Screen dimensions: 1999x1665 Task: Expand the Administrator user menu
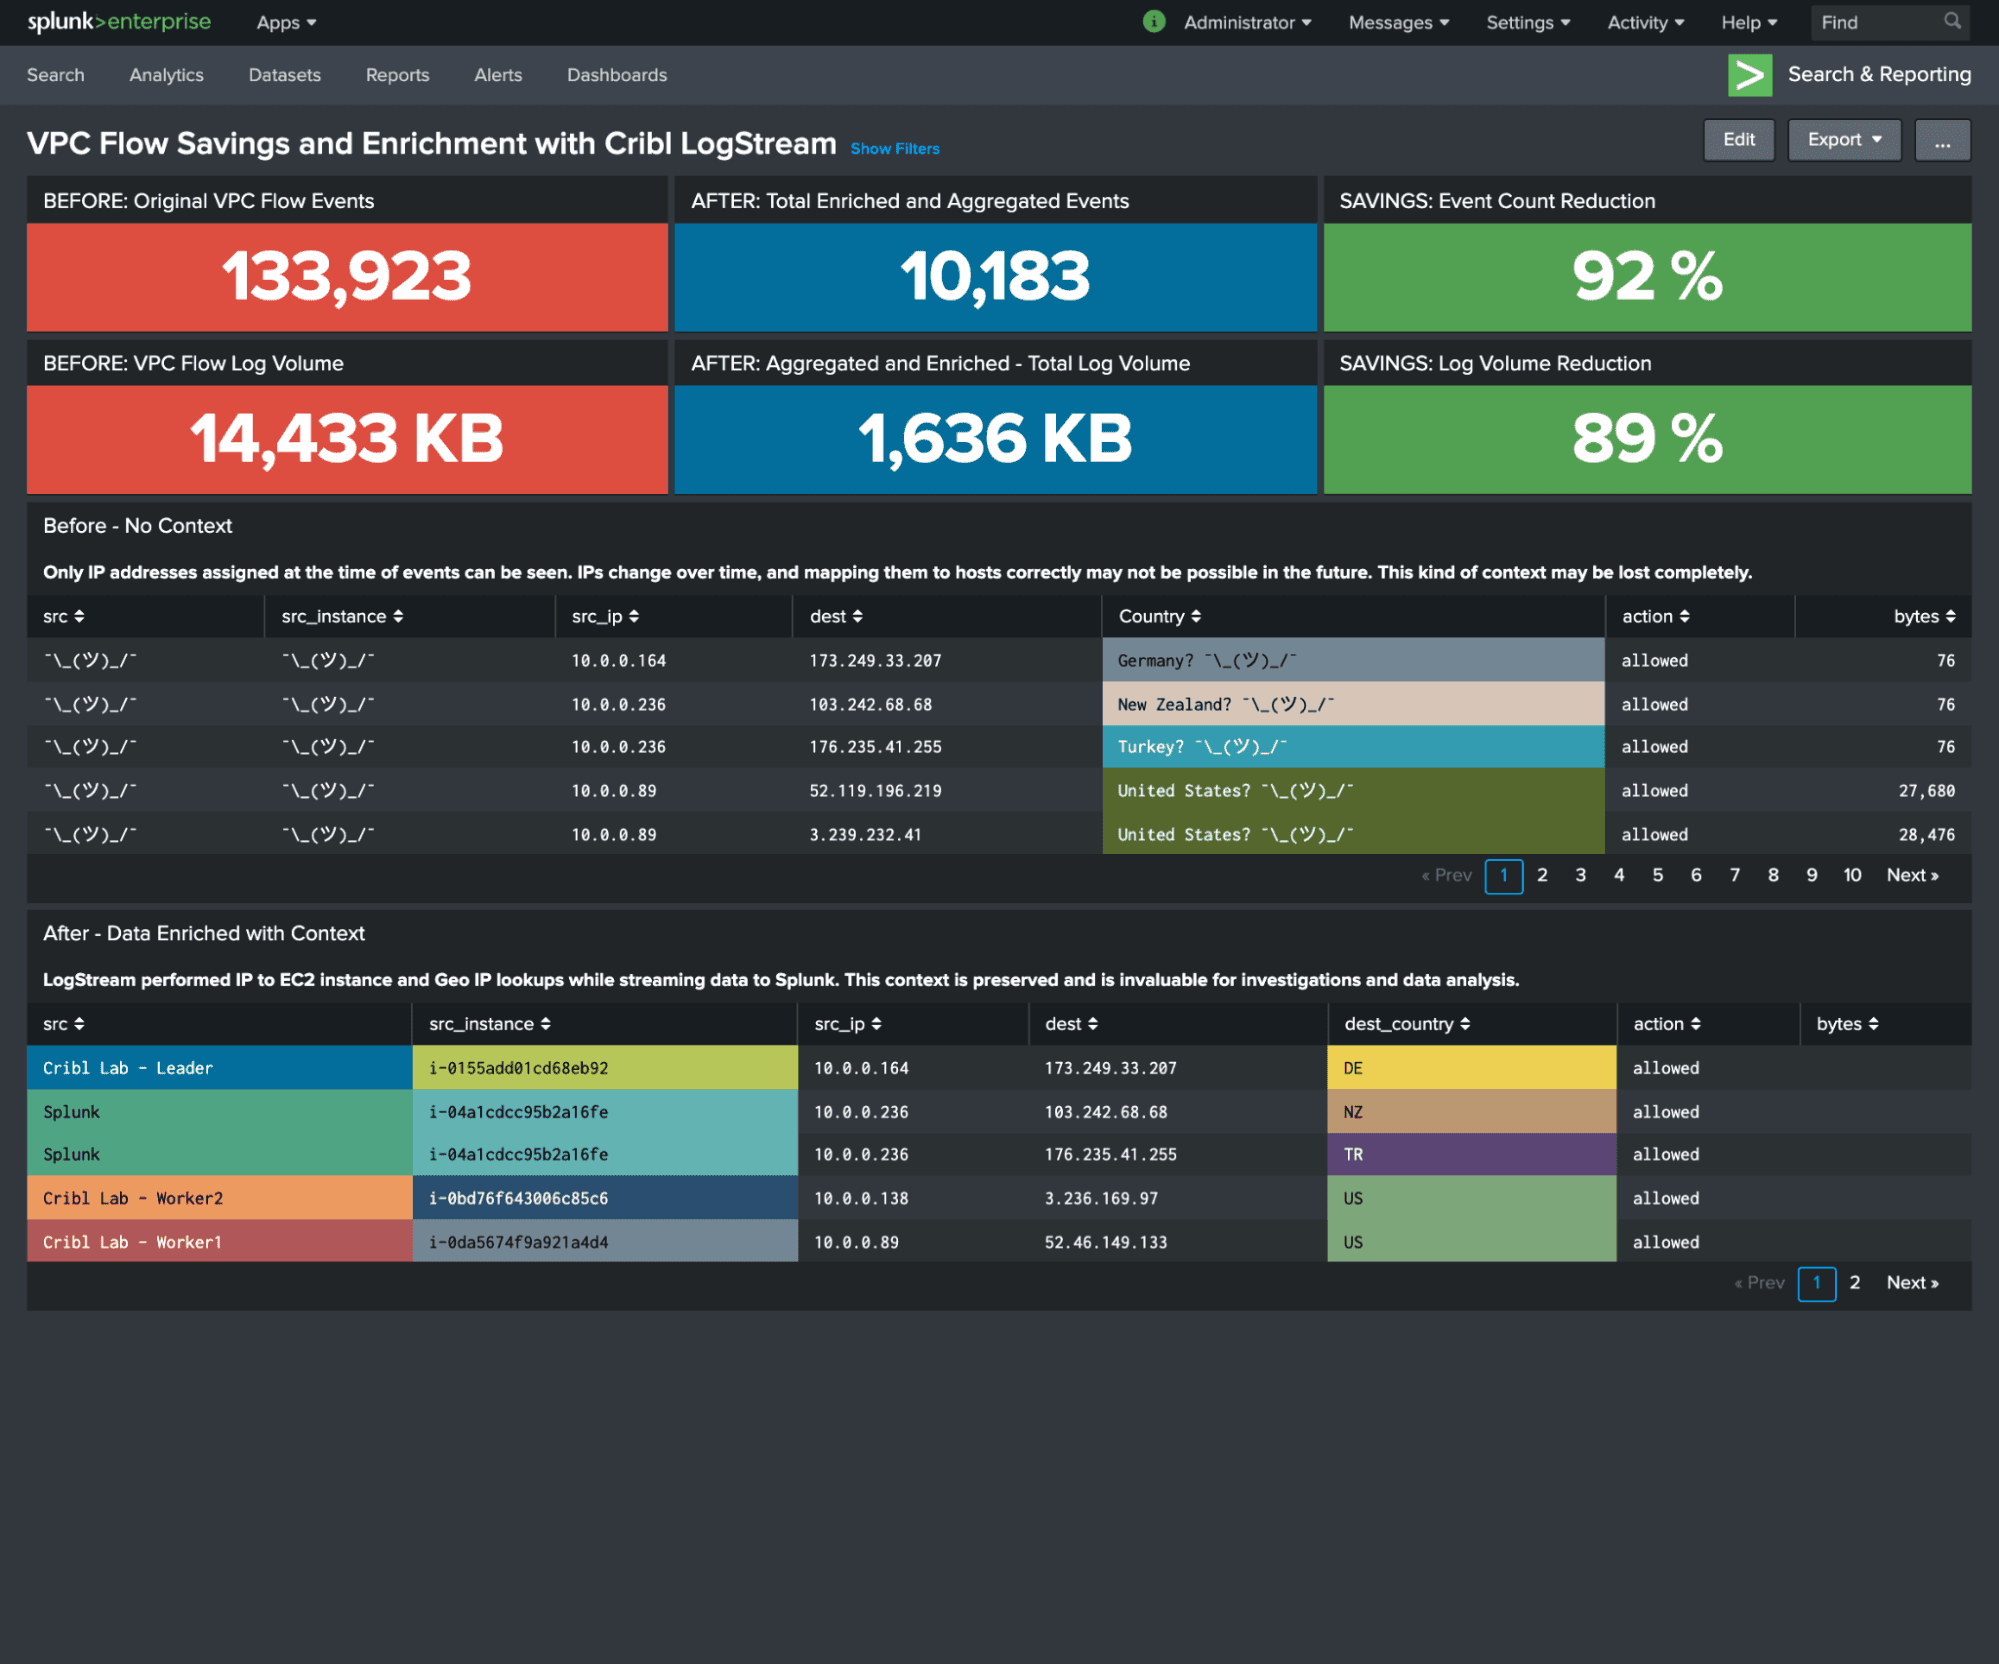point(1247,23)
